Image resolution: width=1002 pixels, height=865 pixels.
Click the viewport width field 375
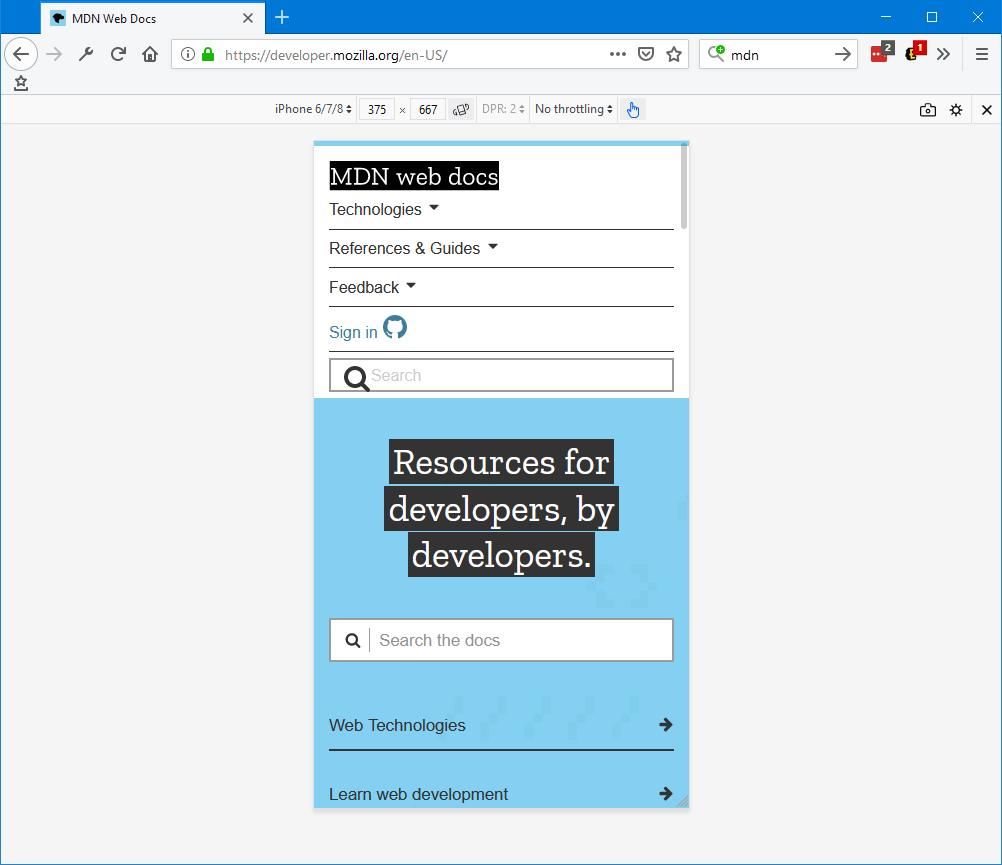pos(377,110)
